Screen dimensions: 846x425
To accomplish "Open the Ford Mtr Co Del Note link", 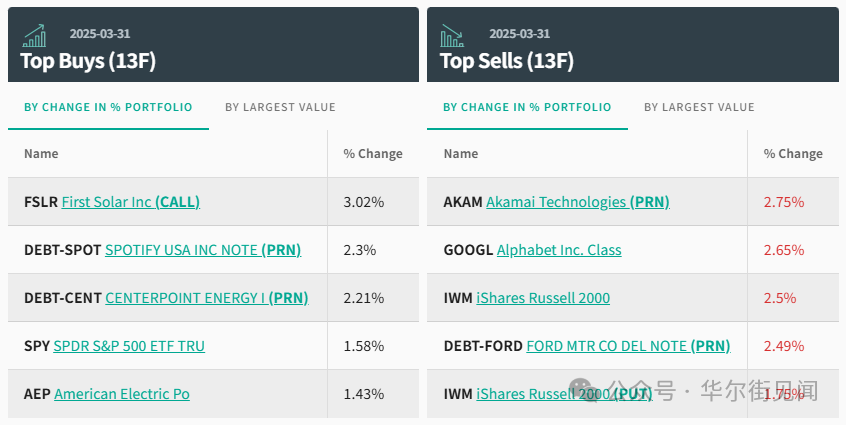I will [628, 346].
